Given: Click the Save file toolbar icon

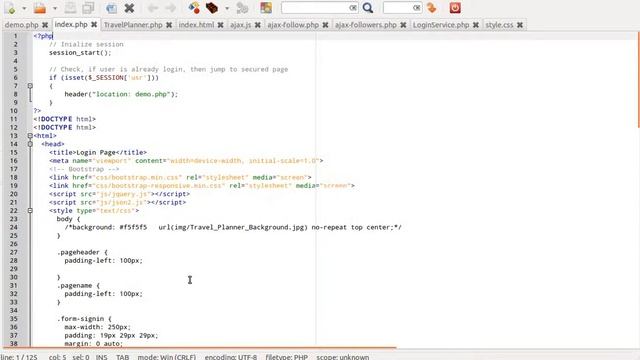Looking at the screenshot, I should click(x=71, y=8).
